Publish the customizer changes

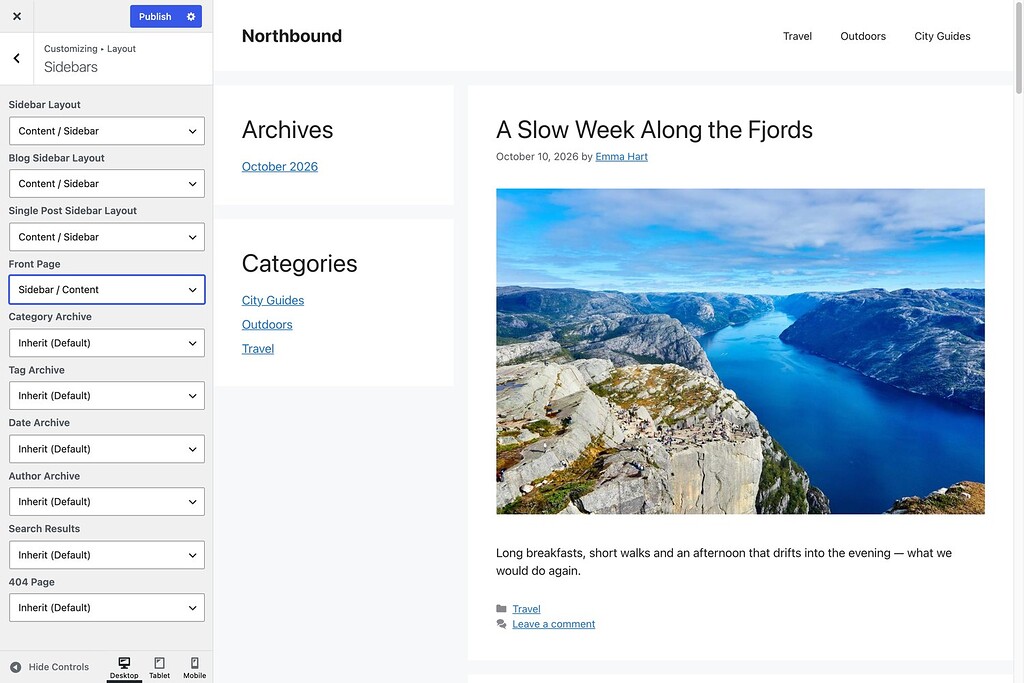[155, 16]
